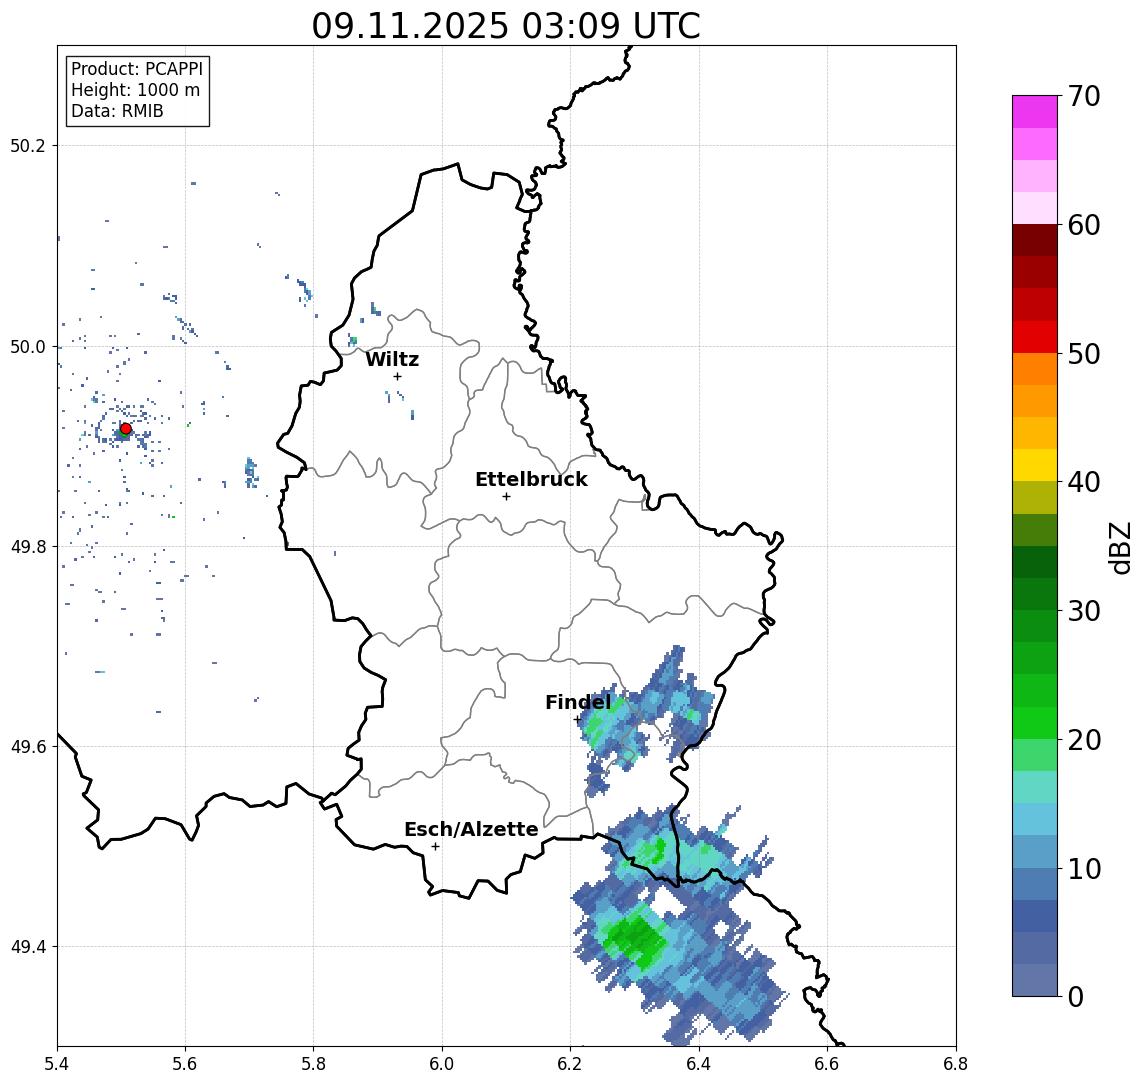Click the slate blue bottom colorbar segment
The height and width of the screenshot is (1084, 1145).
click(1035, 980)
